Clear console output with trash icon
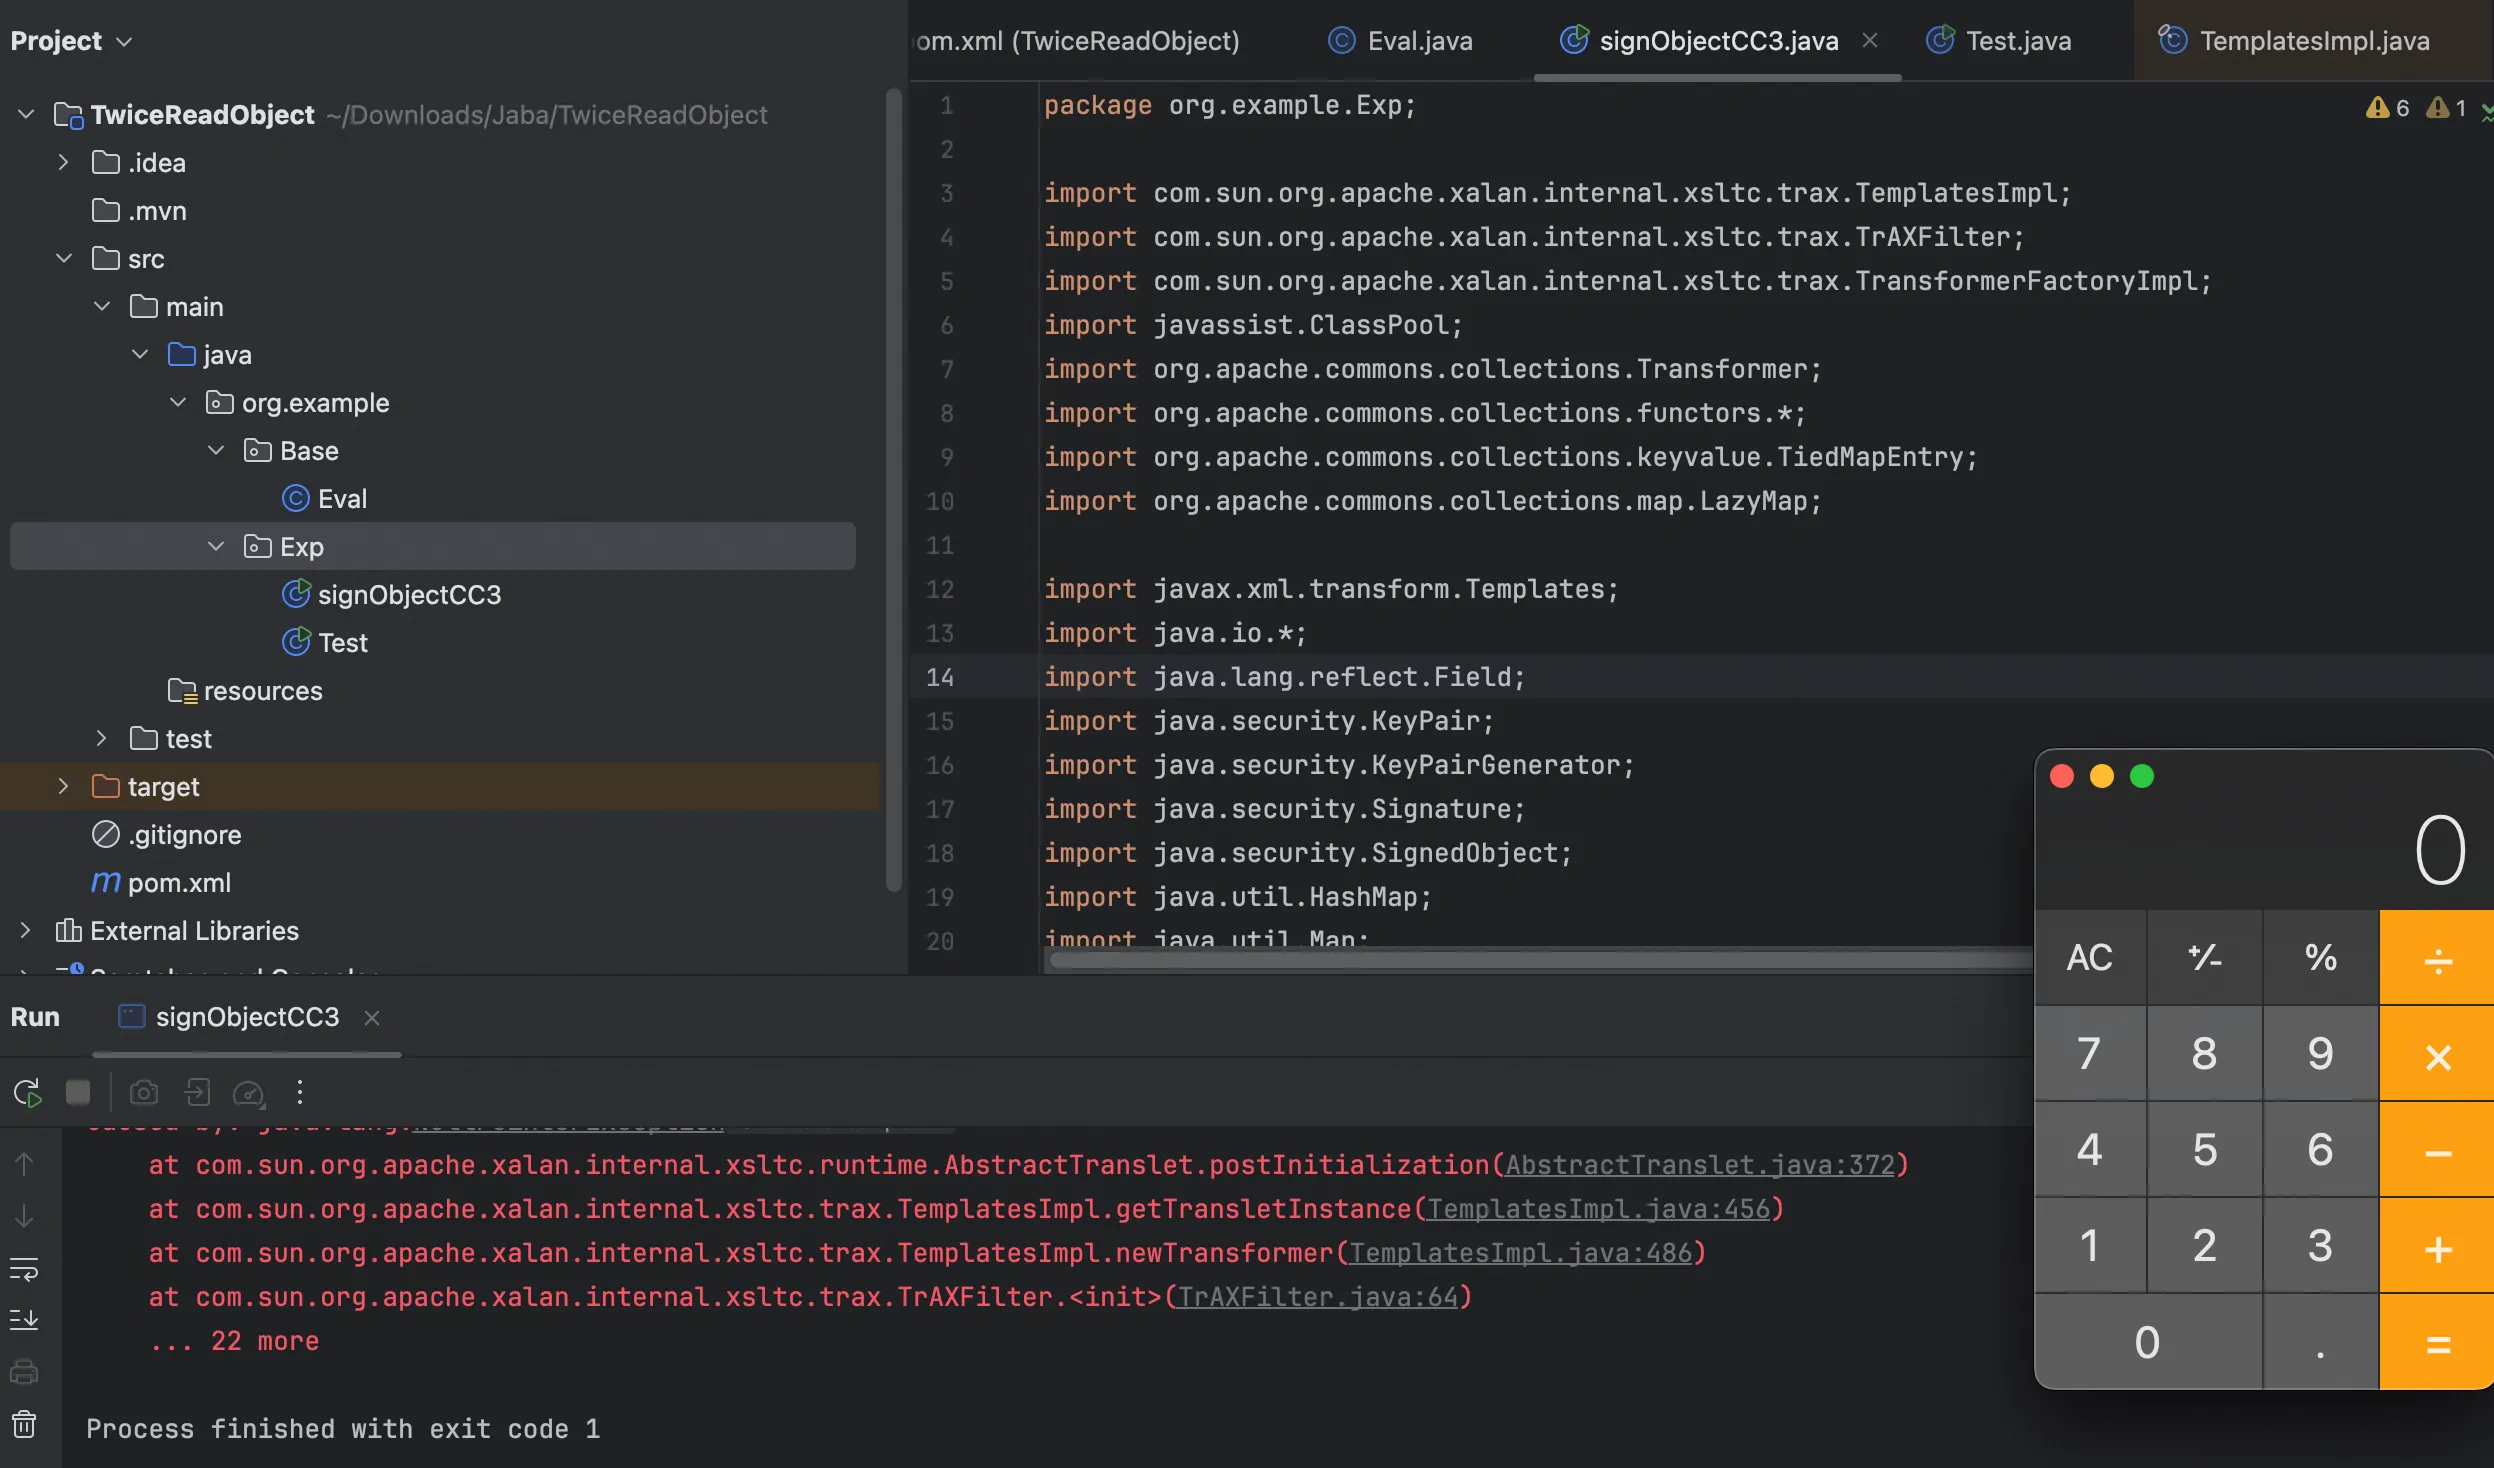2494x1468 pixels. tap(24, 1423)
